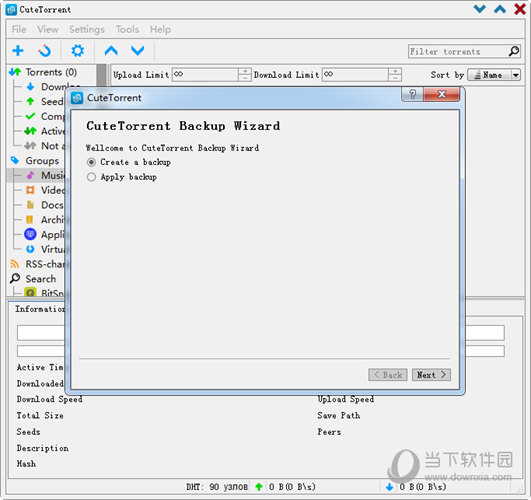The image size is (531, 500).
Task: Increase the Upload Limit with the plus stepper
Action: pyautogui.click(x=245, y=71)
